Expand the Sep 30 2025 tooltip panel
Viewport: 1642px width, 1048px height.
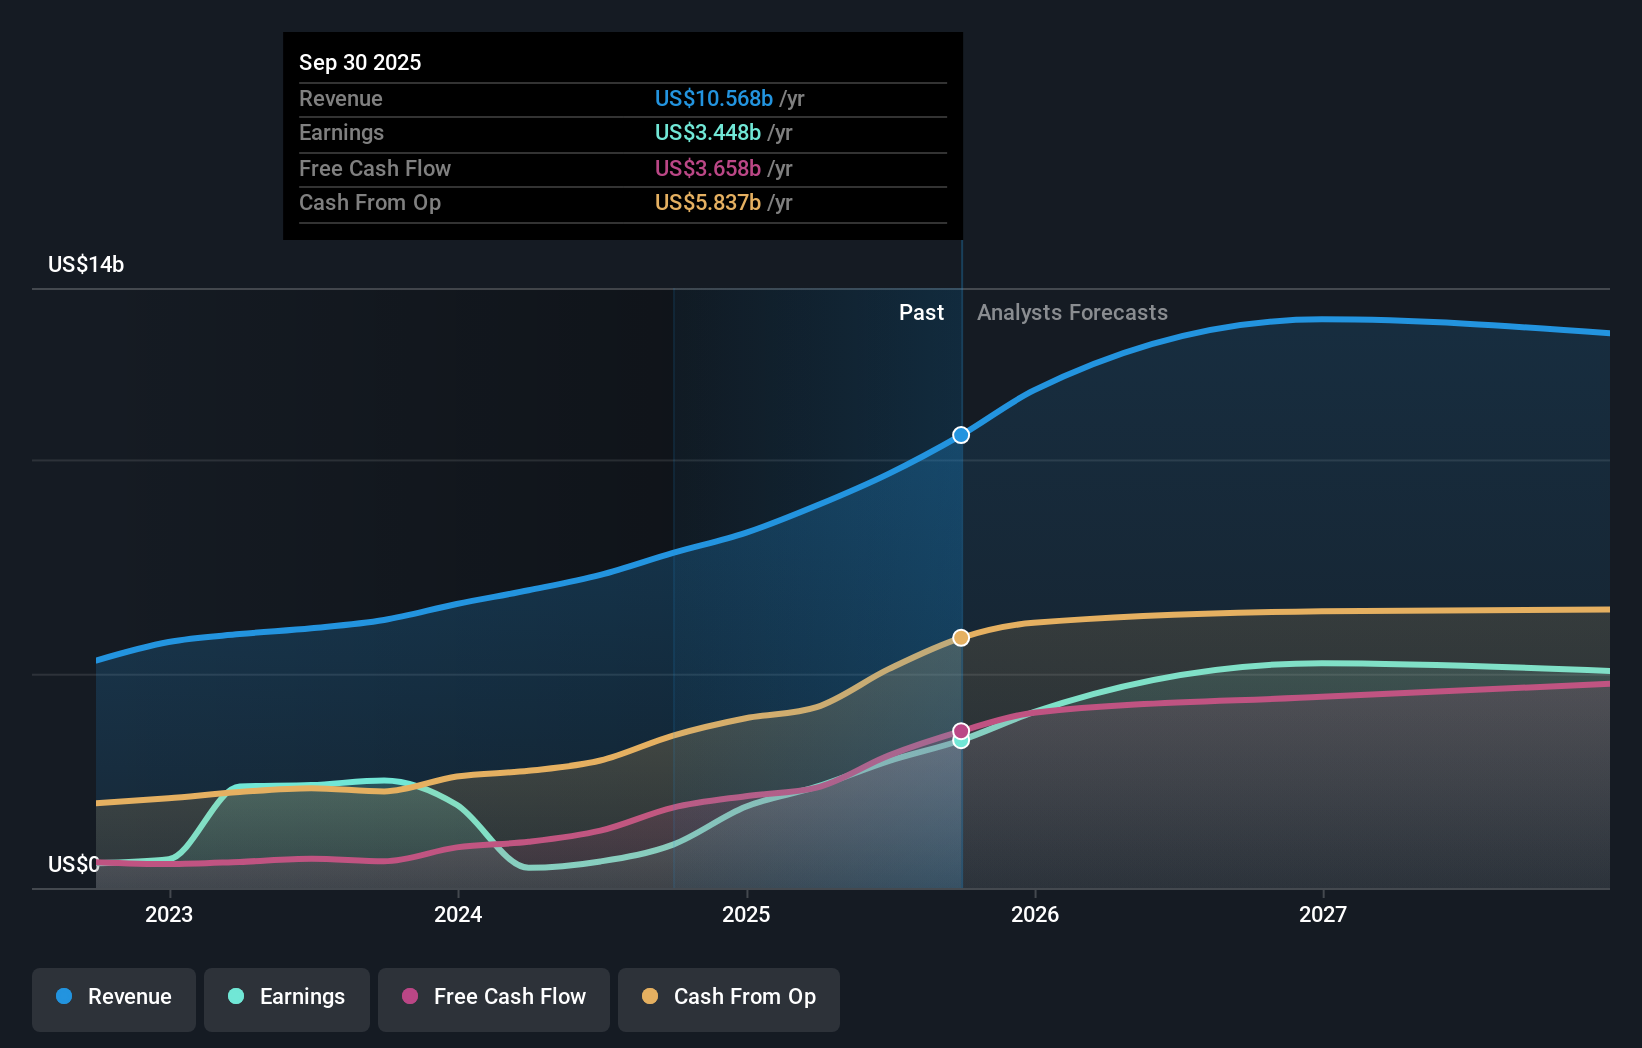coord(360,62)
